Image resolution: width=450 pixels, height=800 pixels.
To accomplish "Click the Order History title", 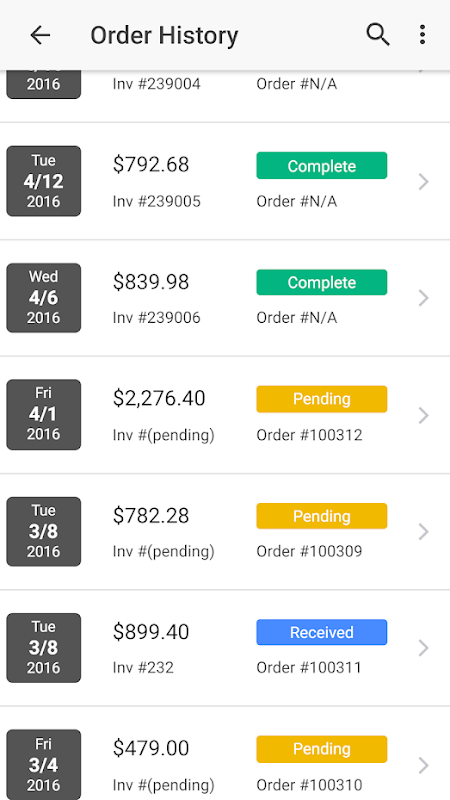I will tap(164, 36).
